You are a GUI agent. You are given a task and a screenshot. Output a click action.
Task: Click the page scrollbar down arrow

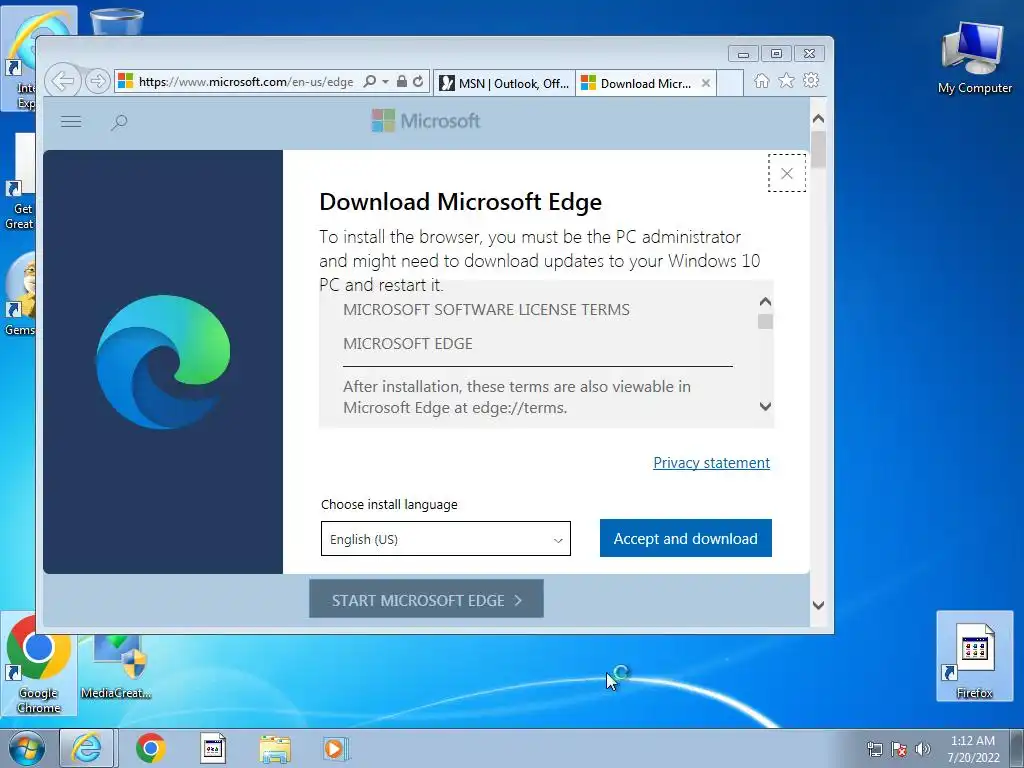(818, 605)
